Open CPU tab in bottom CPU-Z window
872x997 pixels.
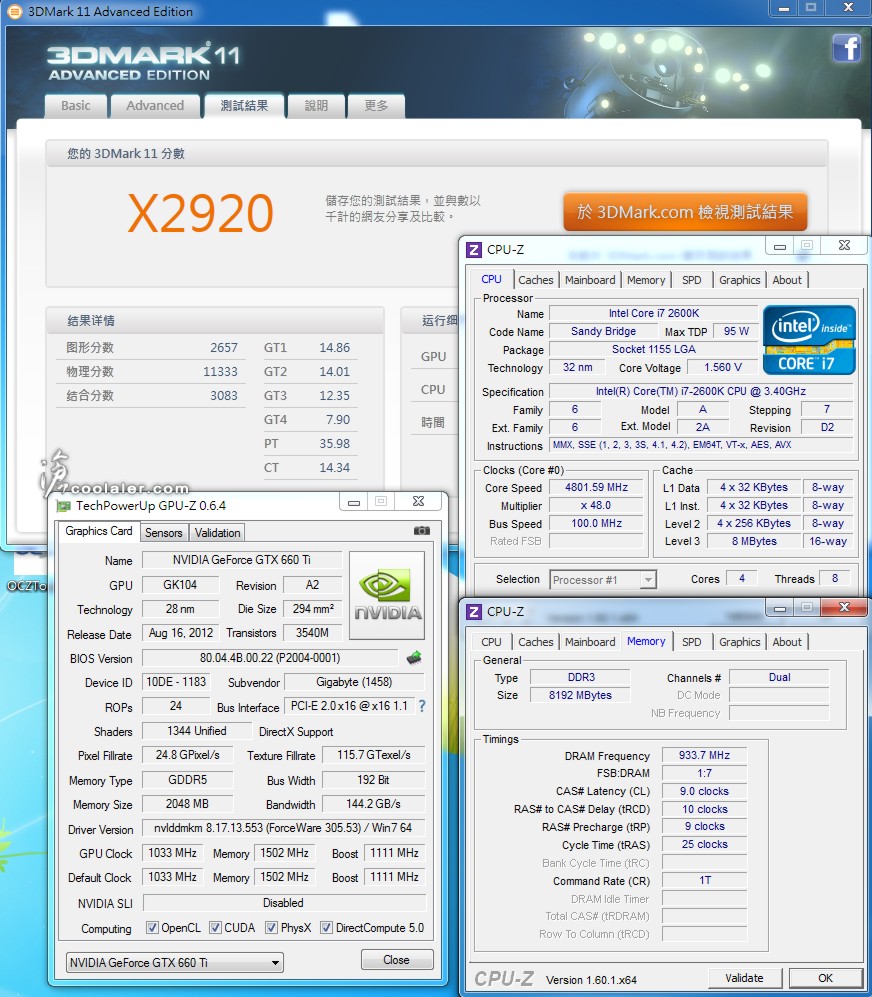pos(491,642)
